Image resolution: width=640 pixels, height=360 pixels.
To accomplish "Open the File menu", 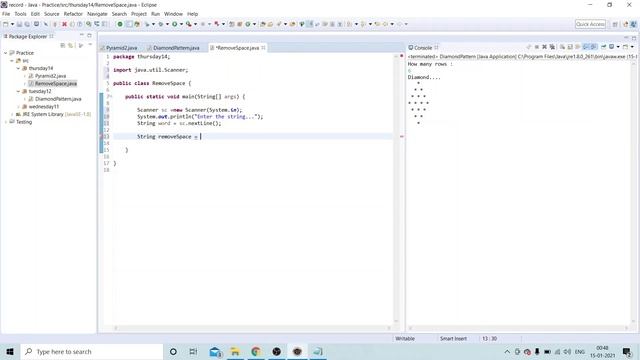I will tap(6, 14).
